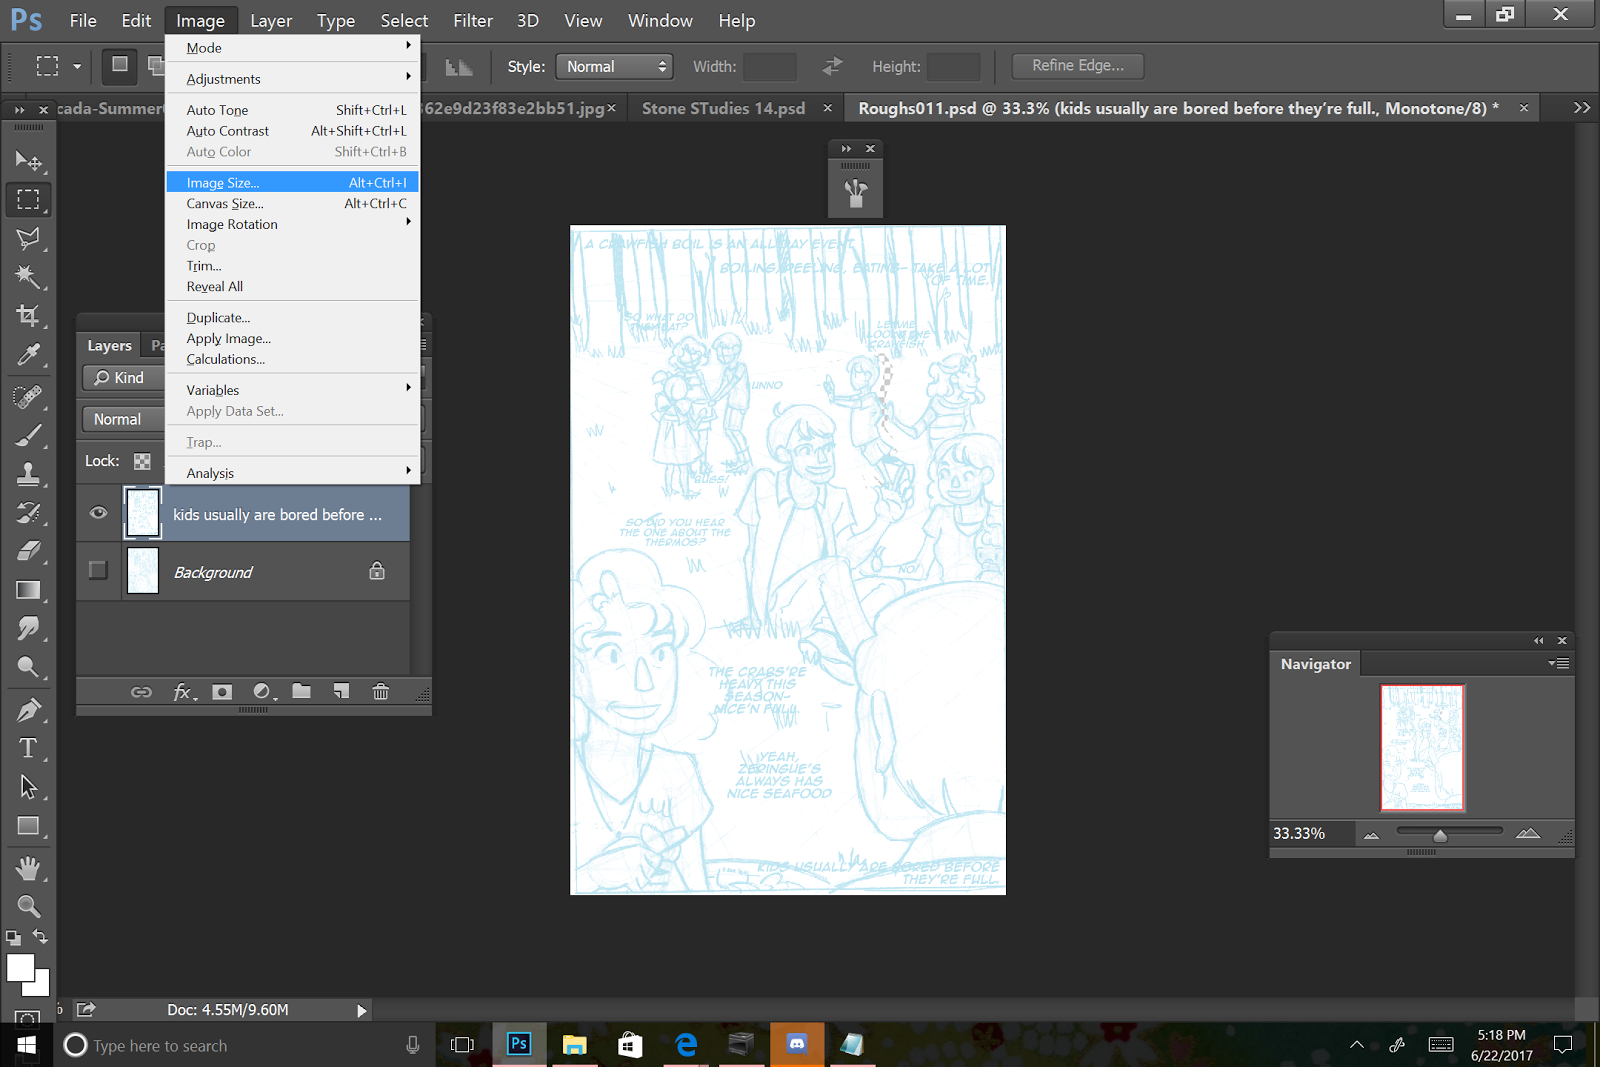Expand the Image Rotation submenu

pyautogui.click(x=293, y=224)
